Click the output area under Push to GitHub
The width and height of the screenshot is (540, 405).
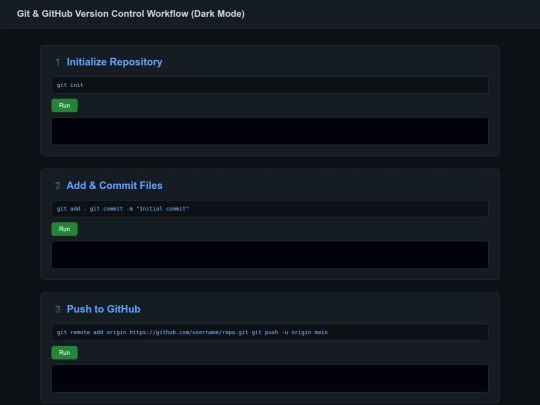(x=270, y=378)
